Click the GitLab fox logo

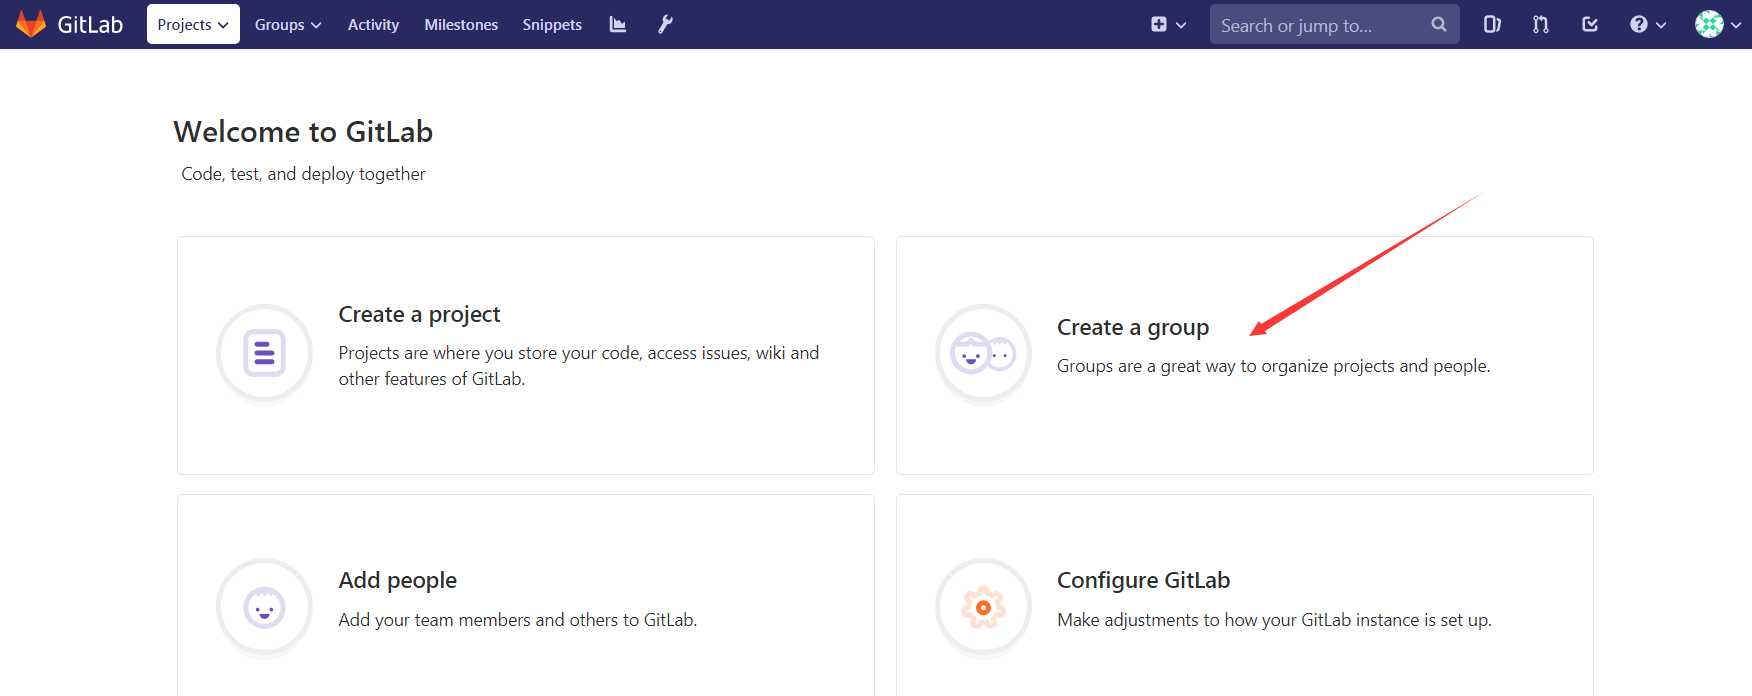pos(31,24)
